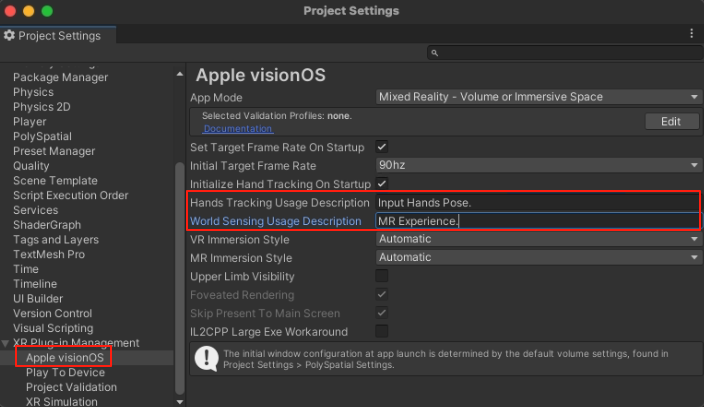This screenshot has width=704, height=407.
Task: Click the sidebar scroll up arrow
Action: (x=180, y=74)
